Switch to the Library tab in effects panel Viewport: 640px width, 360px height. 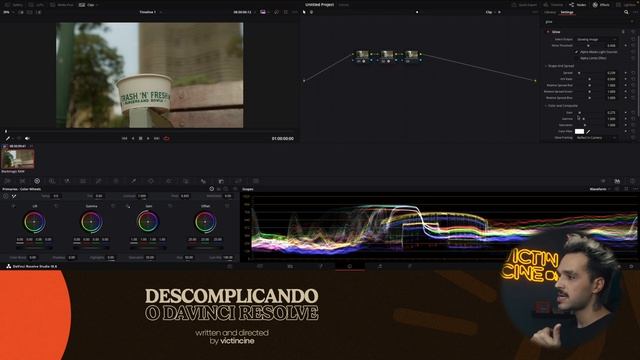(x=550, y=12)
